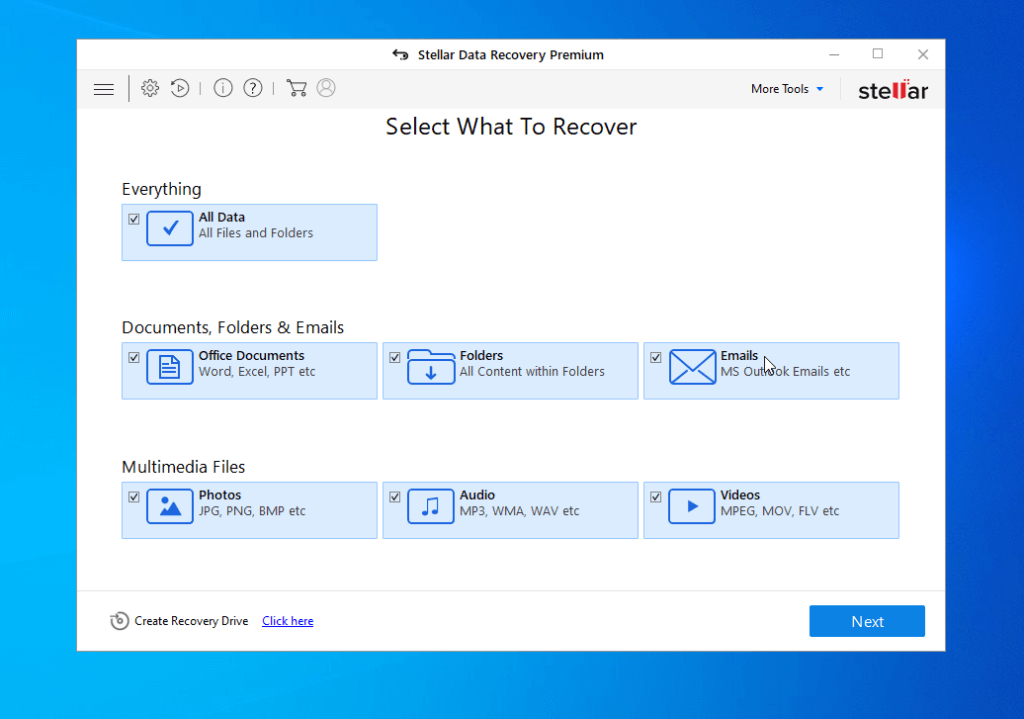The height and width of the screenshot is (719, 1024).
Task: Select the Folders recovery tile
Action: tap(510, 370)
